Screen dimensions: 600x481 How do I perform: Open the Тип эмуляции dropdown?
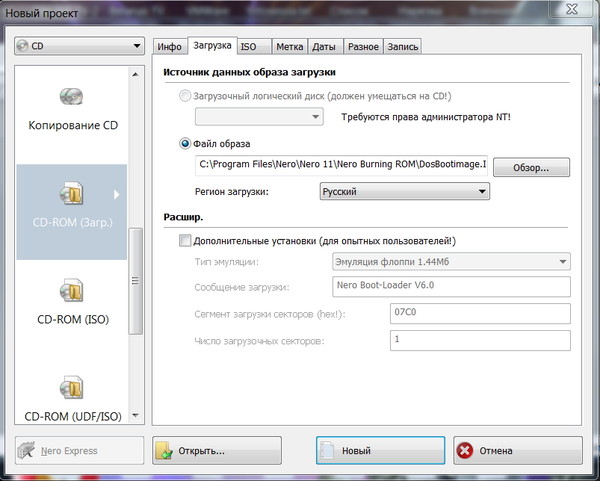pos(451,262)
